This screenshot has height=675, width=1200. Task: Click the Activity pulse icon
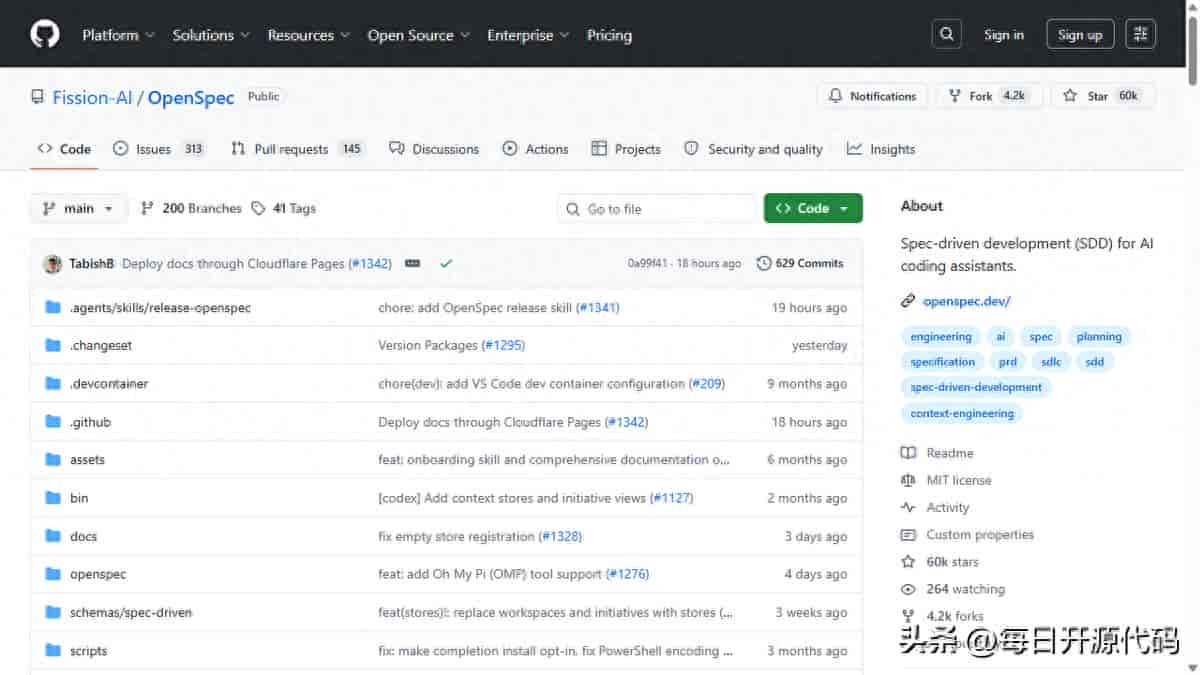click(x=908, y=507)
